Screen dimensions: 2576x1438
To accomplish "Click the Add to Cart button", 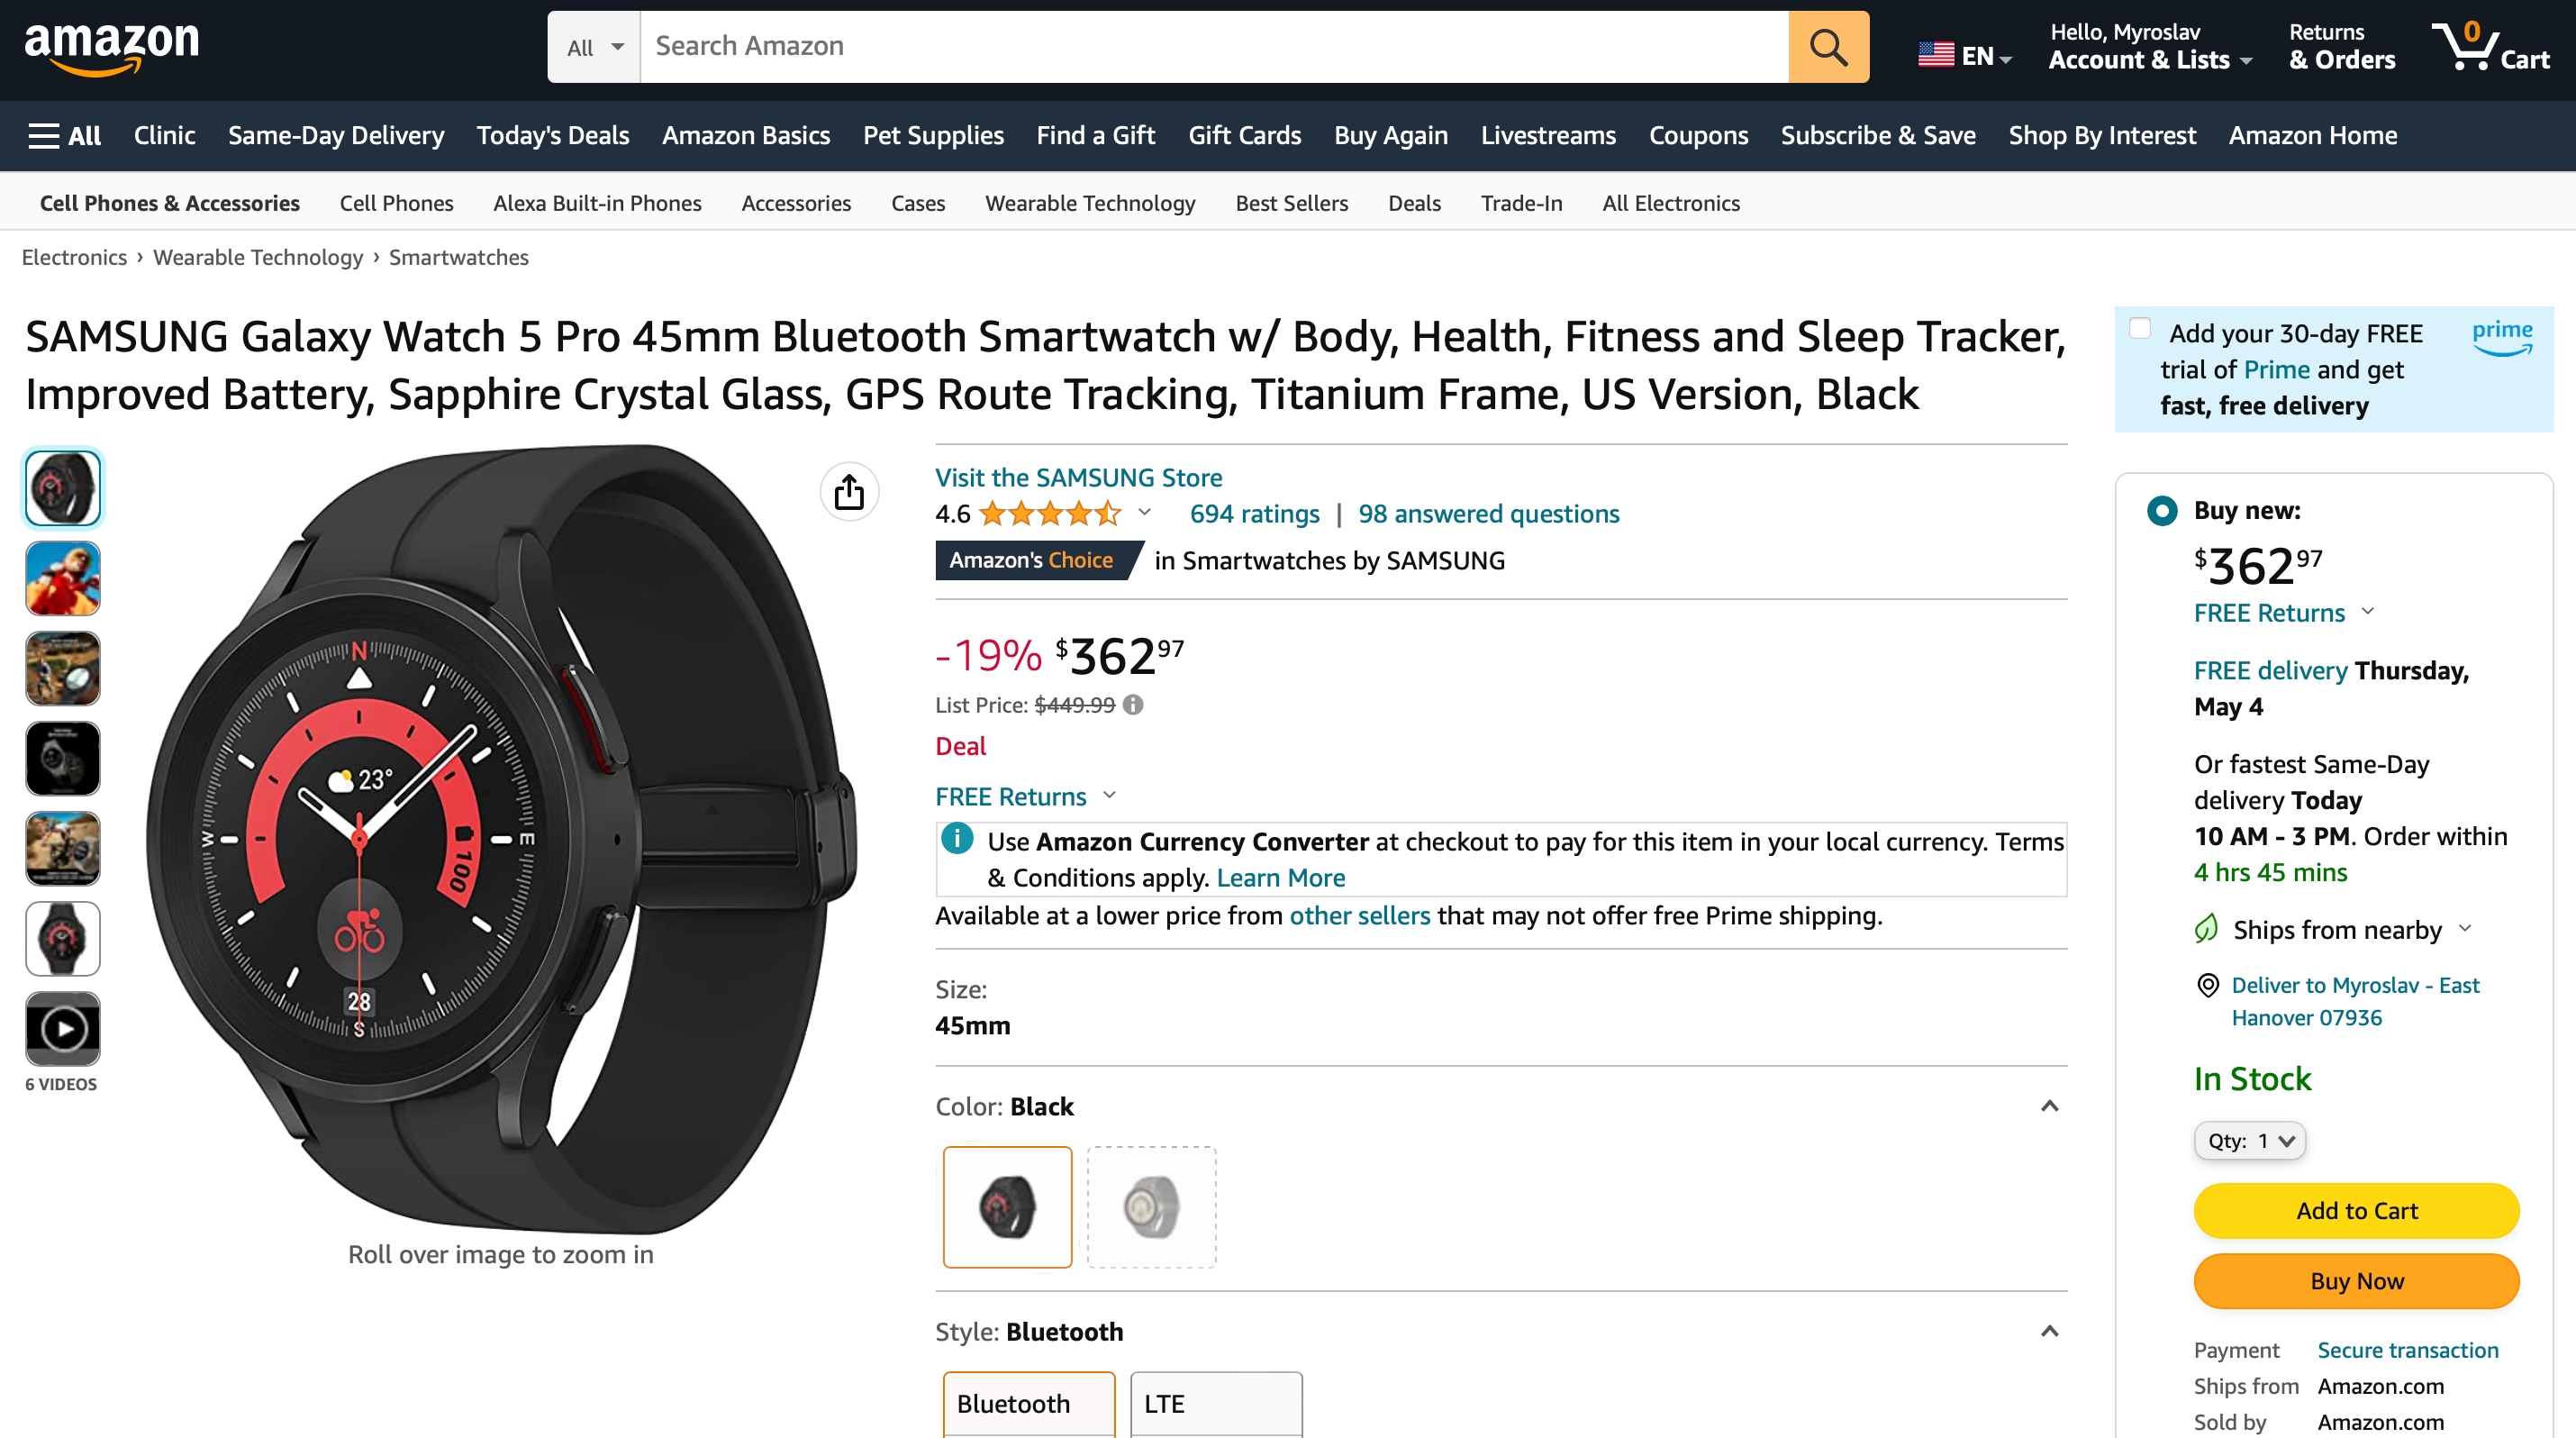I will point(2356,1211).
